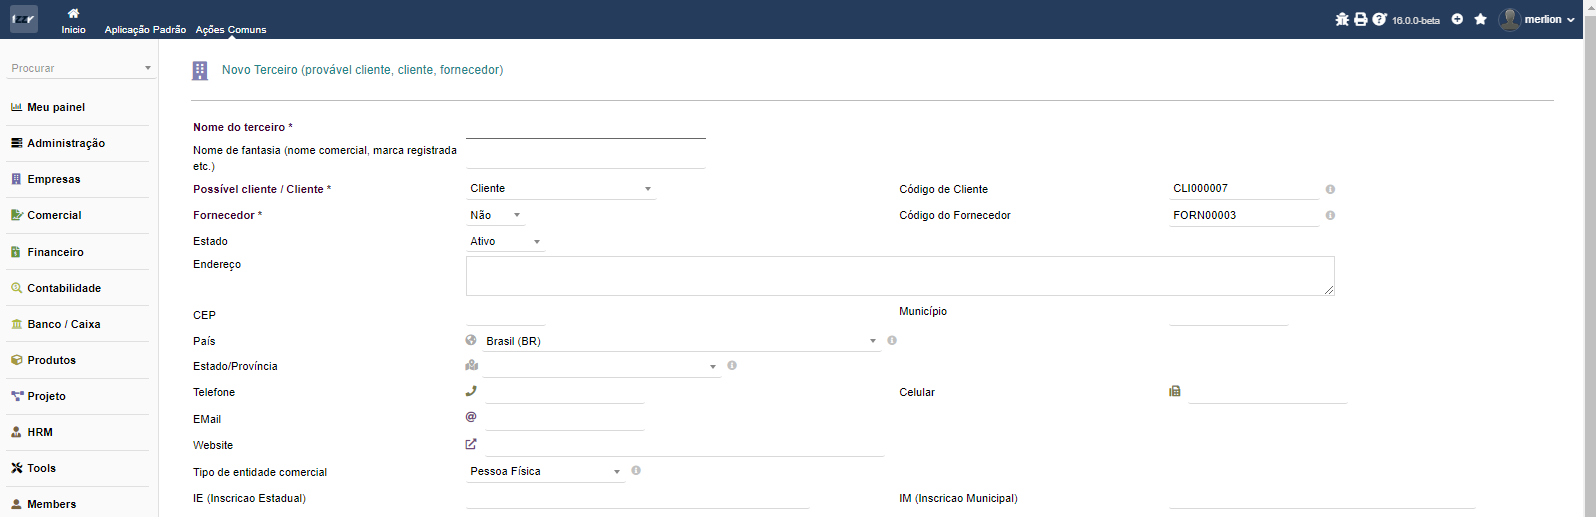Click into the Endereço text area
This screenshot has height=517, width=1596.
click(x=899, y=275)
